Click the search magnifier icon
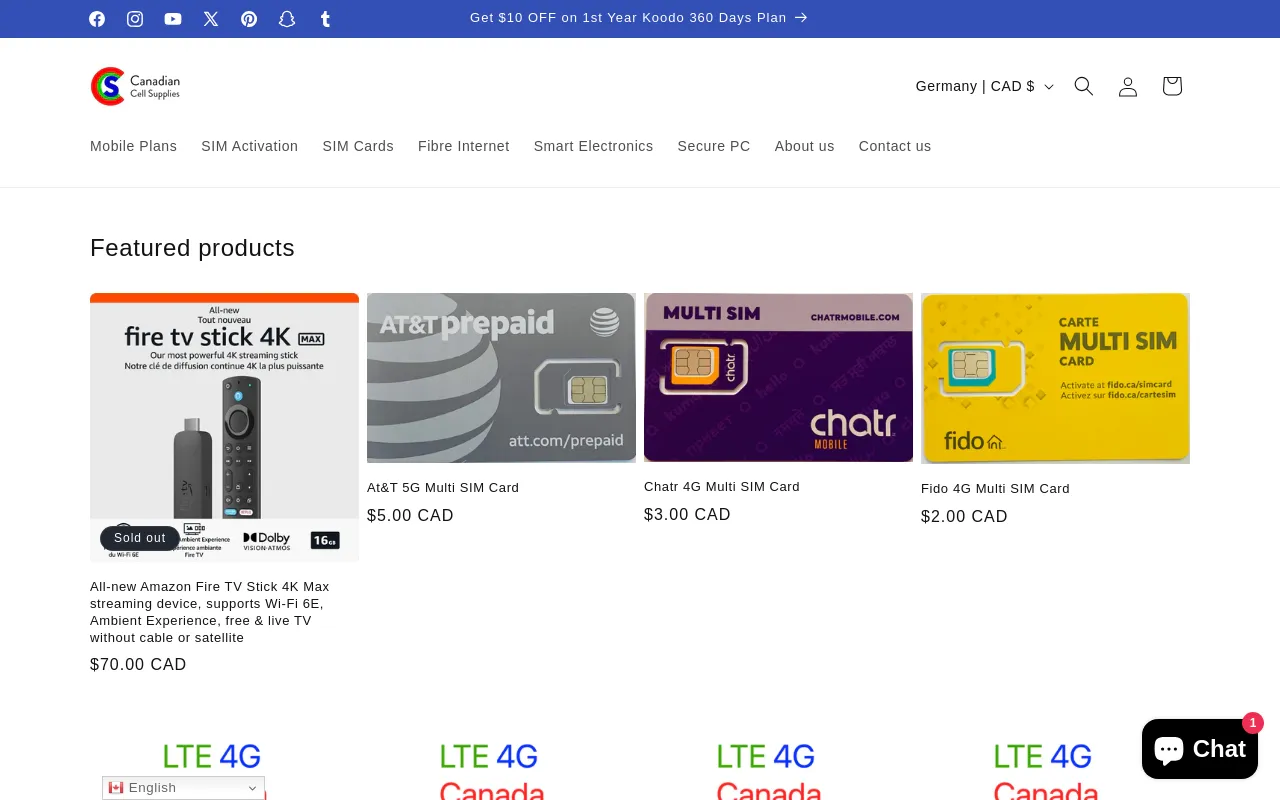This screenshot has width=1280, height=800. [x=1084, y=86]
